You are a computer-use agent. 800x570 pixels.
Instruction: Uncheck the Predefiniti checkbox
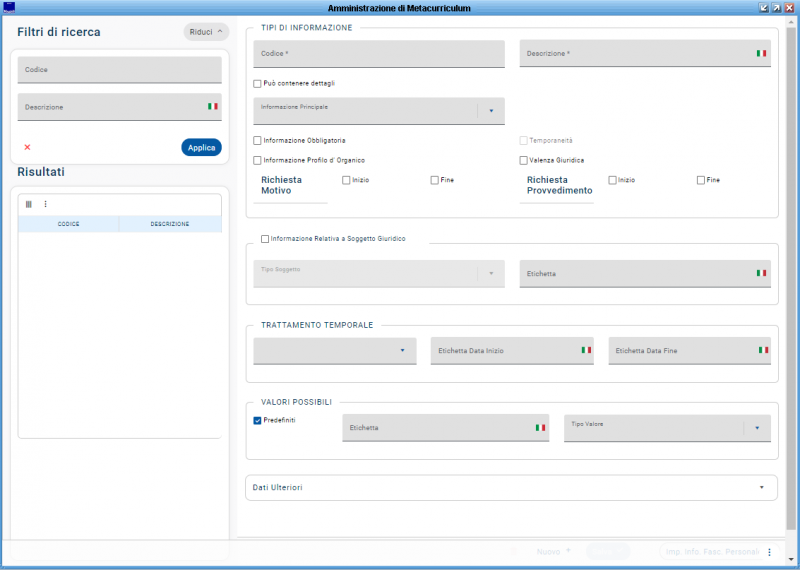pyautogui.click(x=258, y=421)
